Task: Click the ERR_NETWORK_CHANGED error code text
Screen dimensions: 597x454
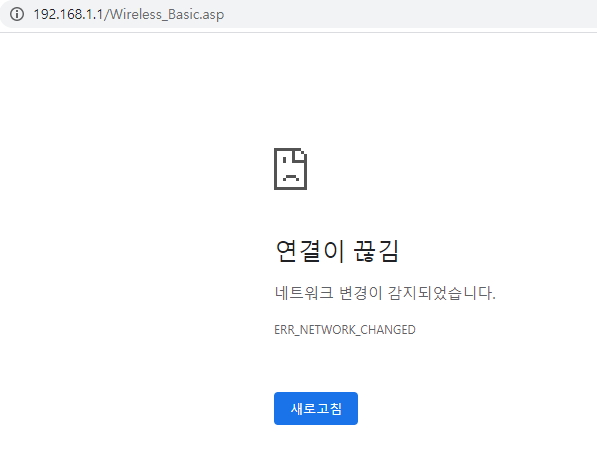Action: click(345, 329)
